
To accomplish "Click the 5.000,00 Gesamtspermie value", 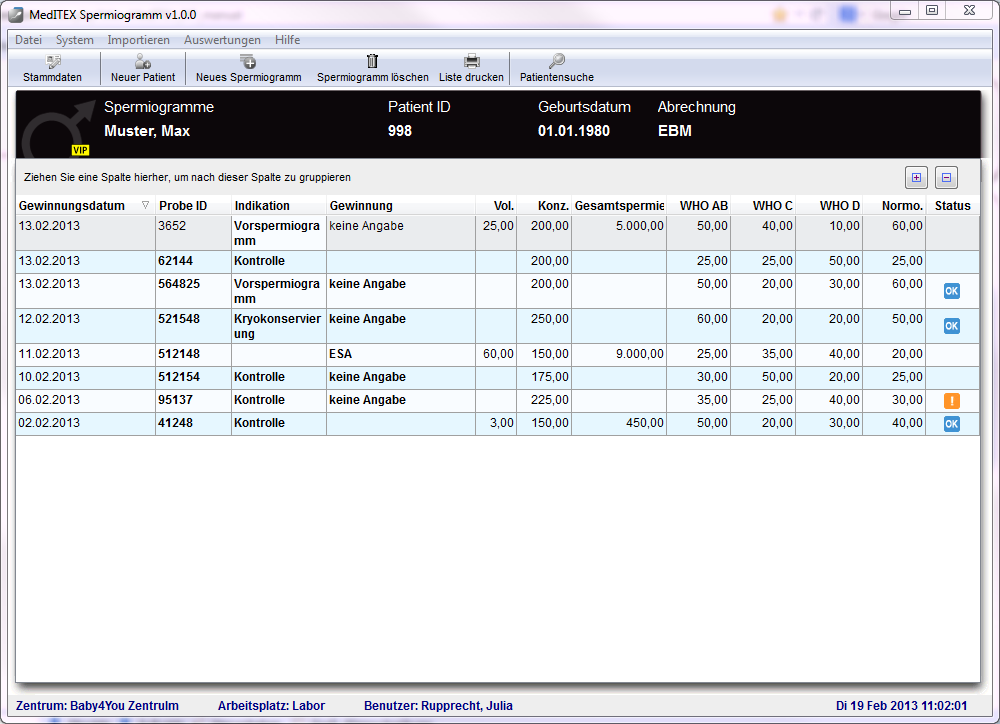I will pyautogui.click(x=640, y=226).
